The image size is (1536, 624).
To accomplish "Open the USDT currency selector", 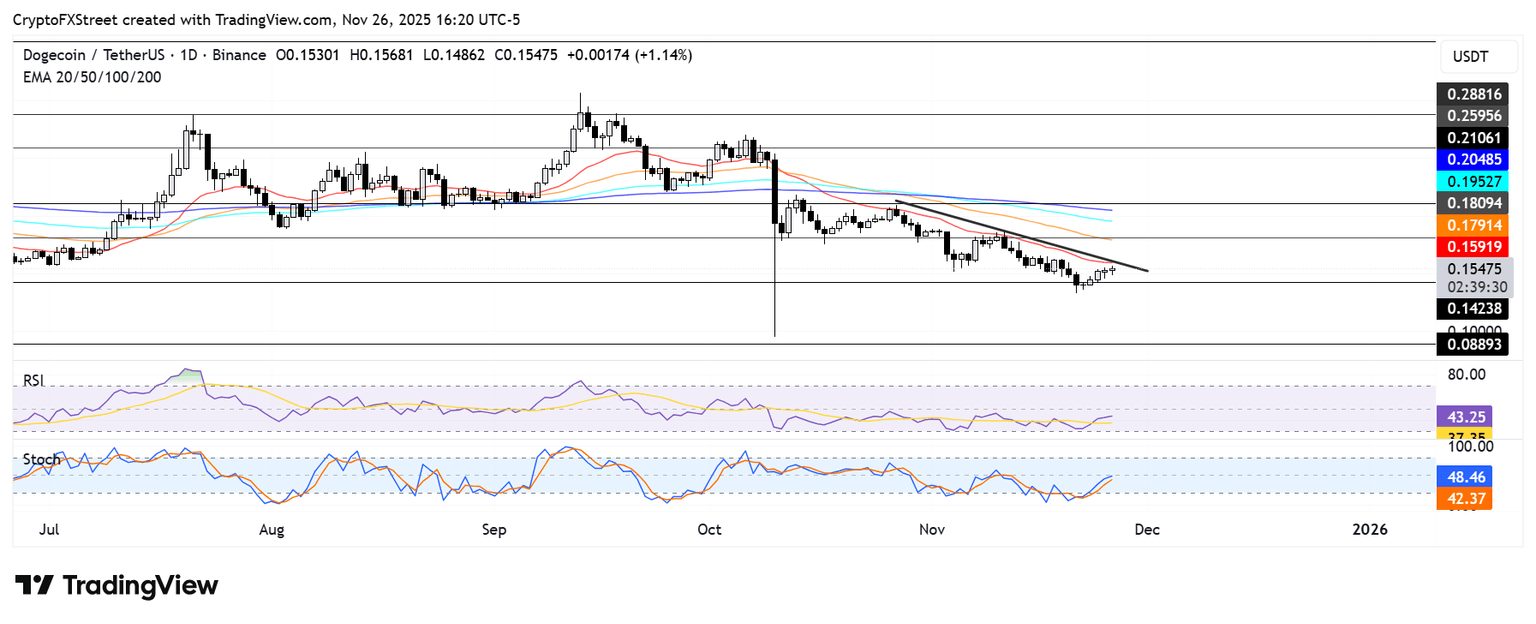I will [1468, 58].
